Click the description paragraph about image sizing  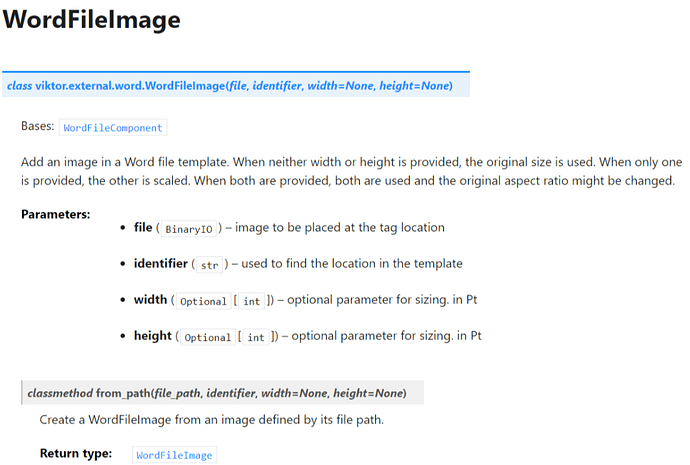tap(351, 172)
